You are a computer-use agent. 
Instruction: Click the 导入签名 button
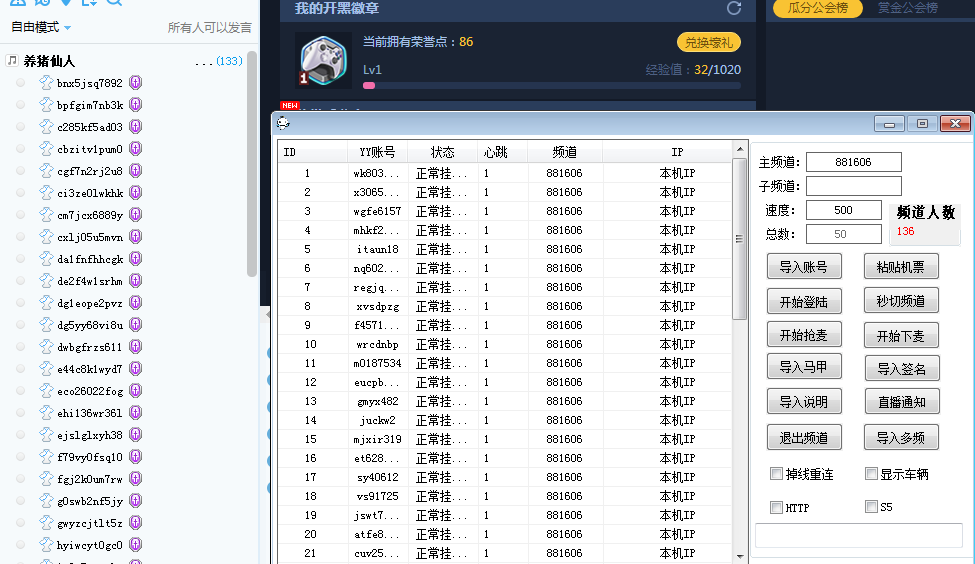point(902,369)
